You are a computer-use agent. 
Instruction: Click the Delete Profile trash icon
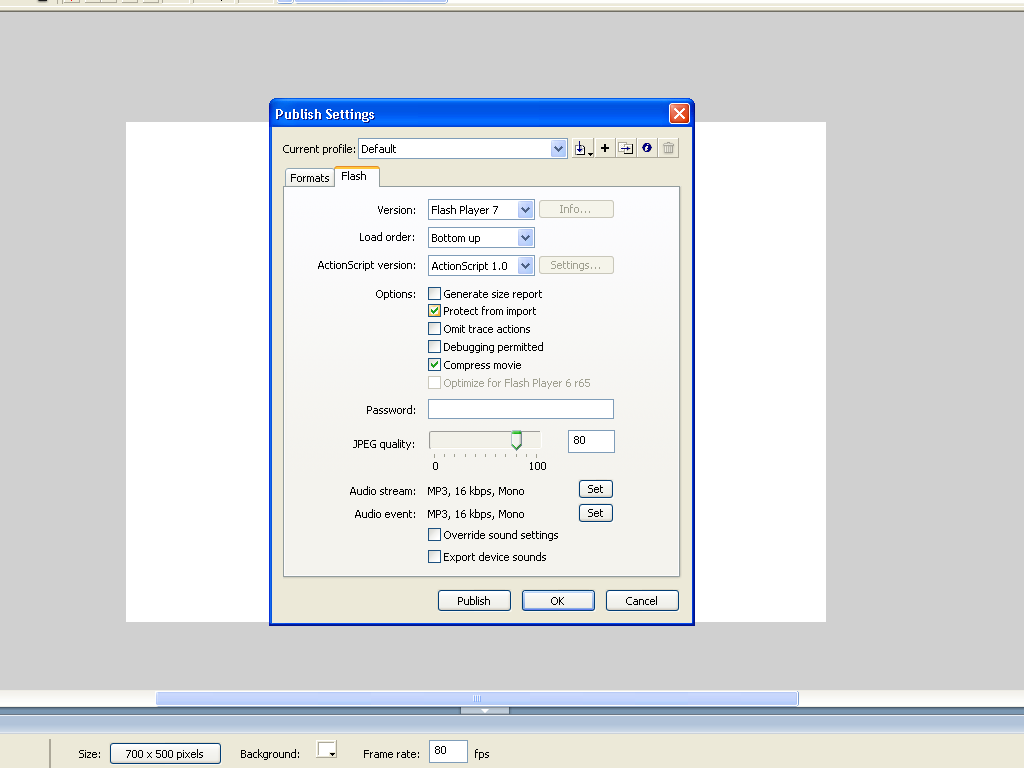[668, 148]
